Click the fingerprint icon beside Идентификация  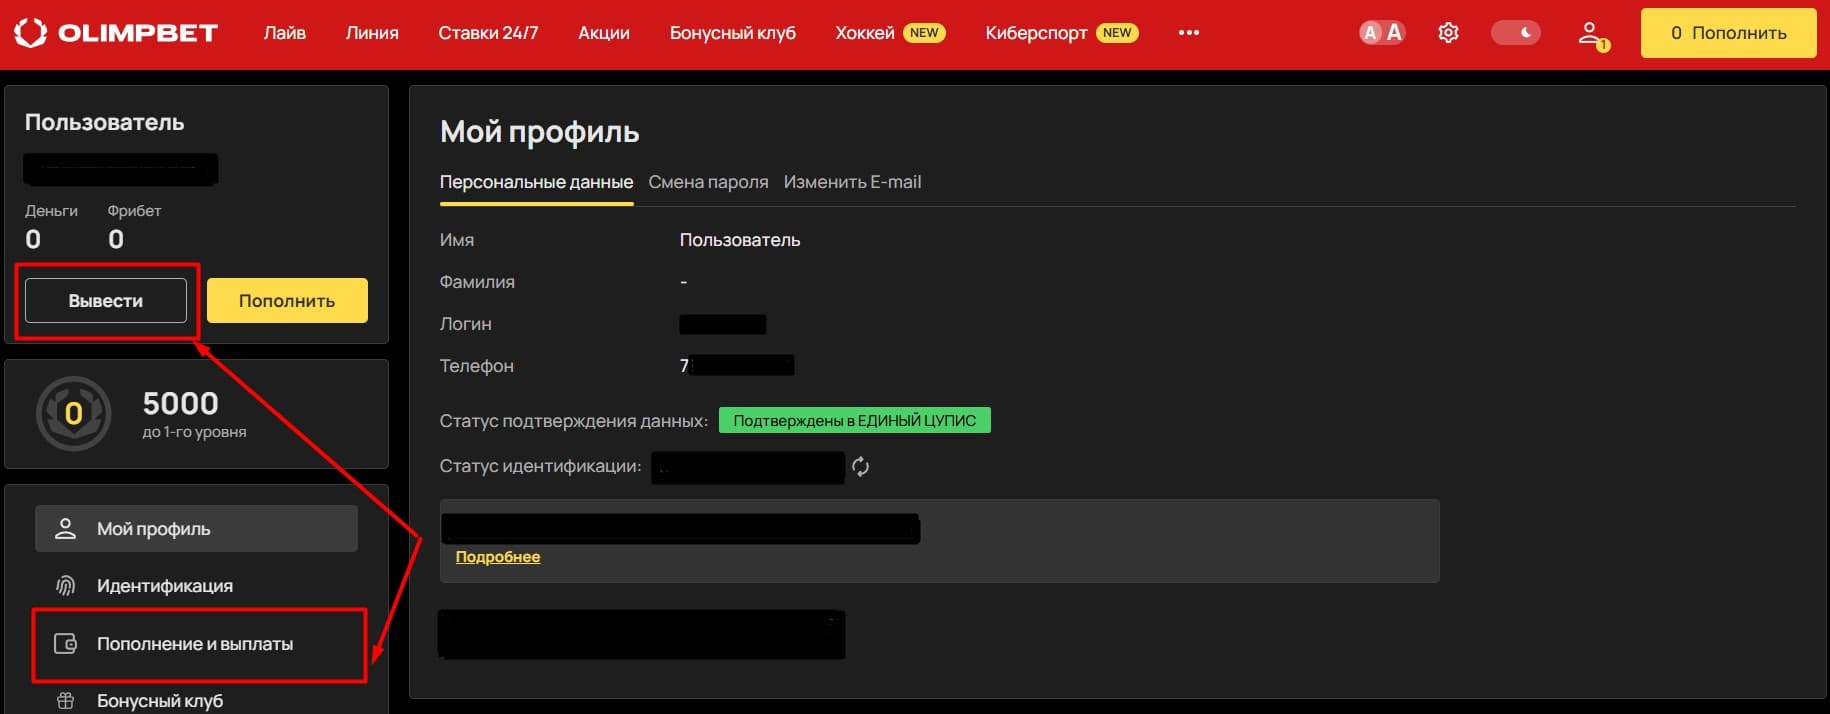[x=65, y=586]
